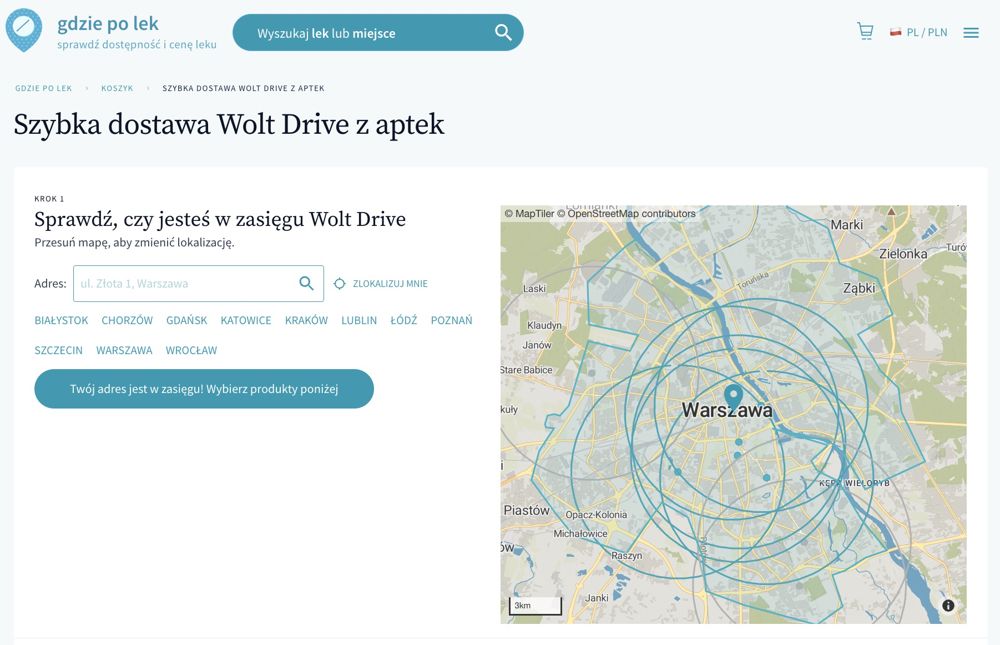Pick LUBLIN as location
1000x645 pixels.
(359, 320)
